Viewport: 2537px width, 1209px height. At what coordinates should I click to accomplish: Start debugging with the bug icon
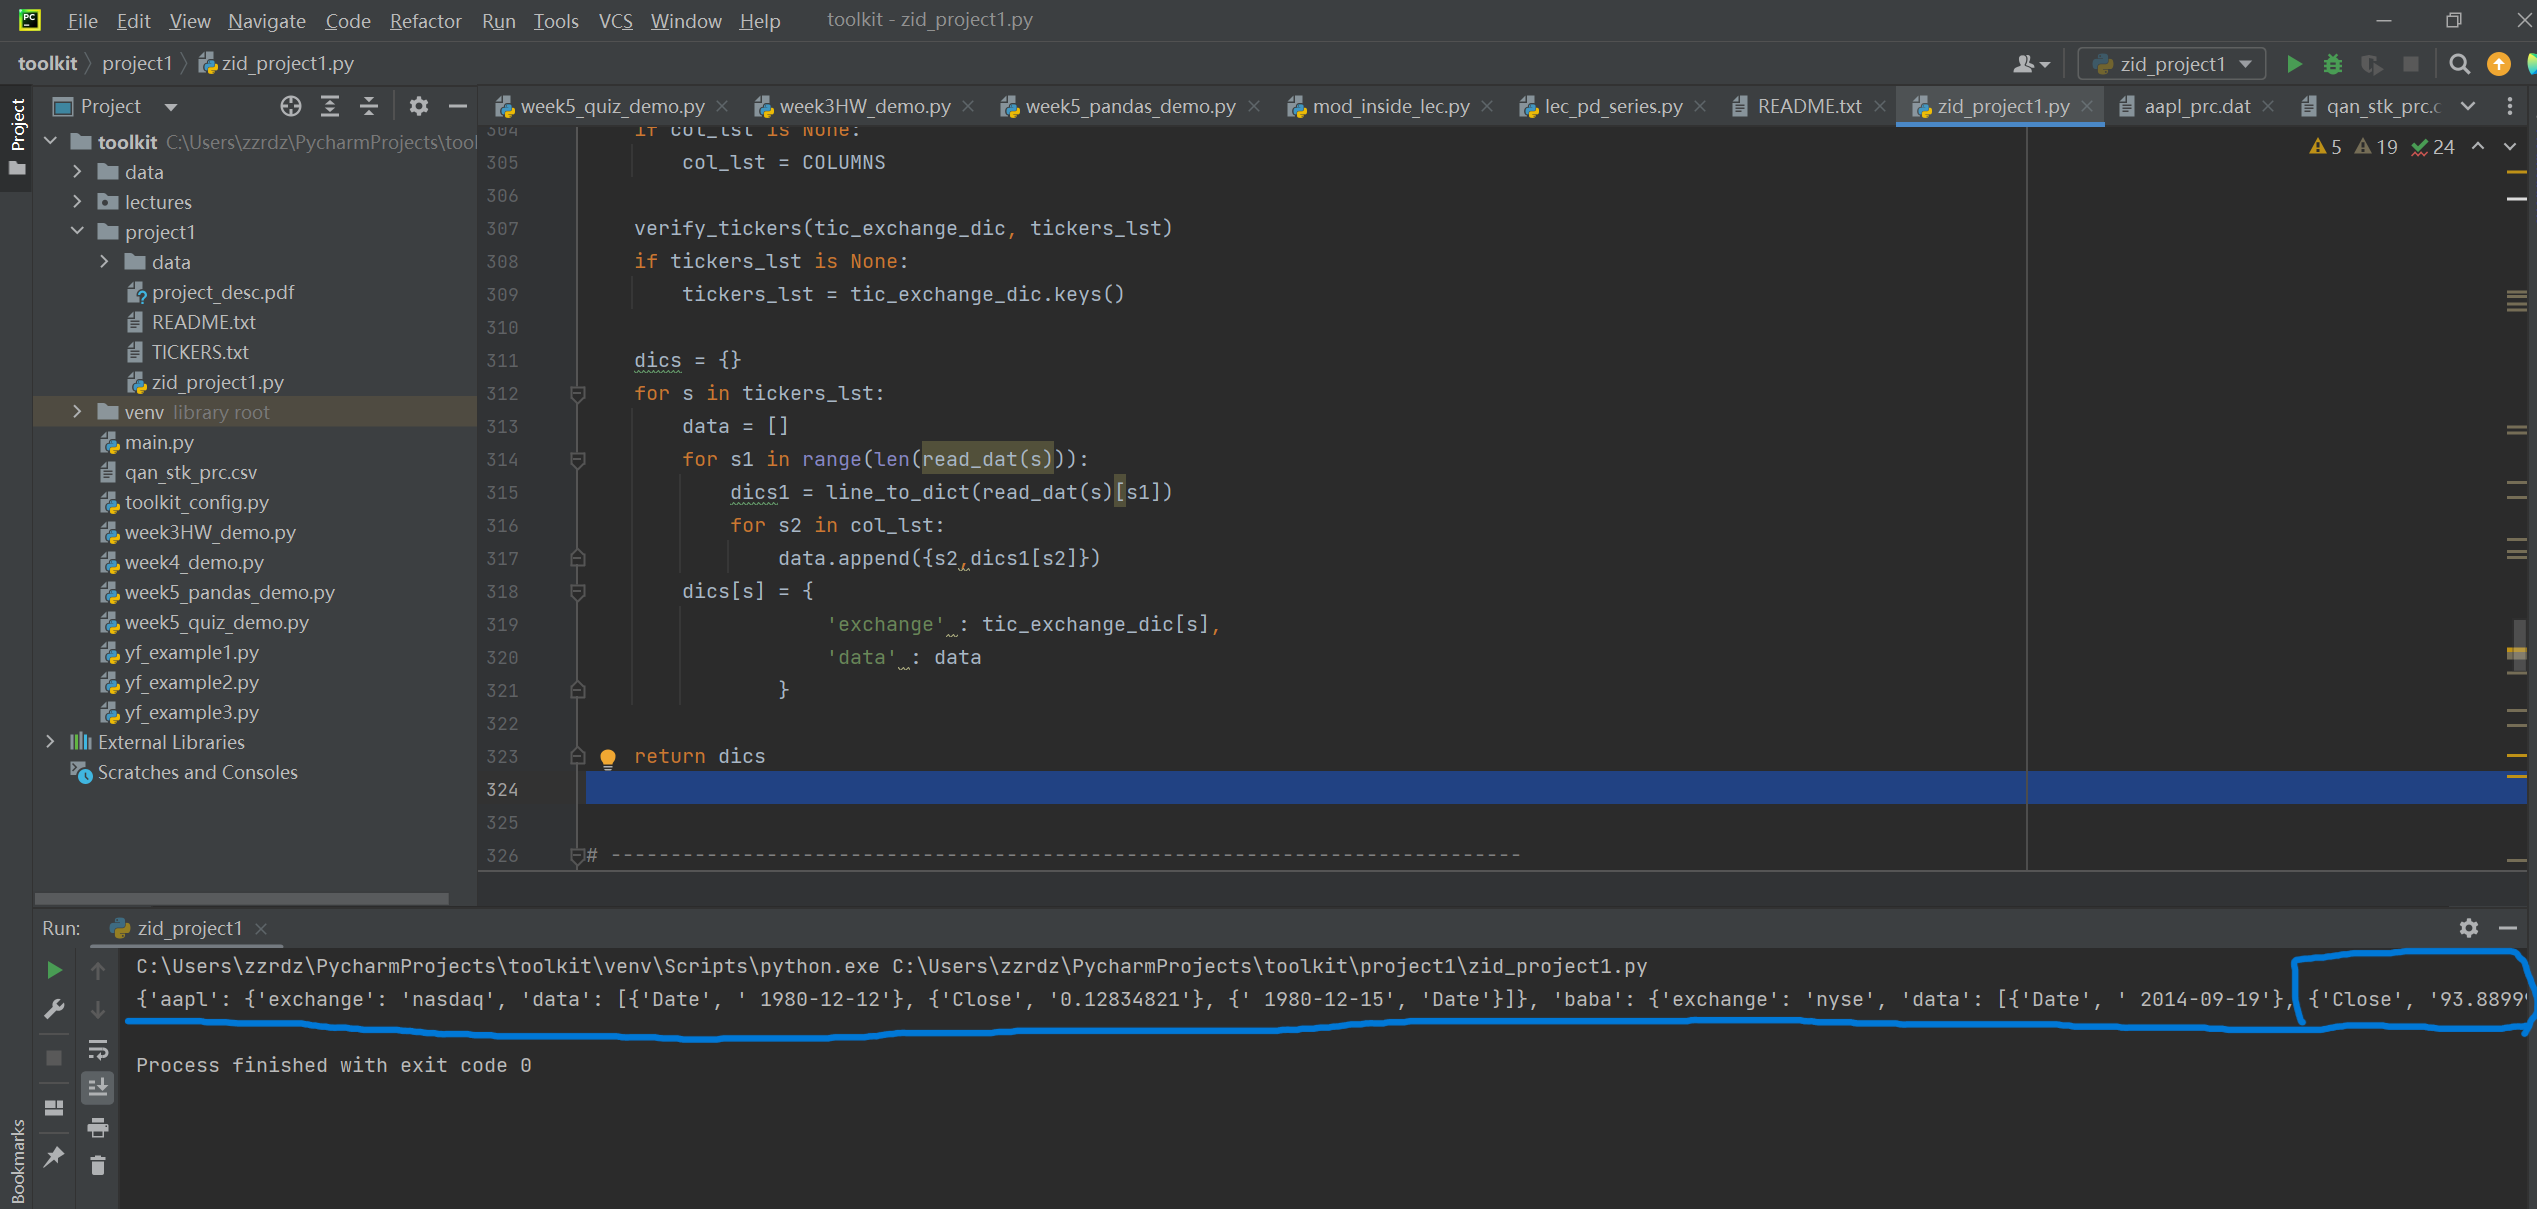click(x=2332, y=64)
